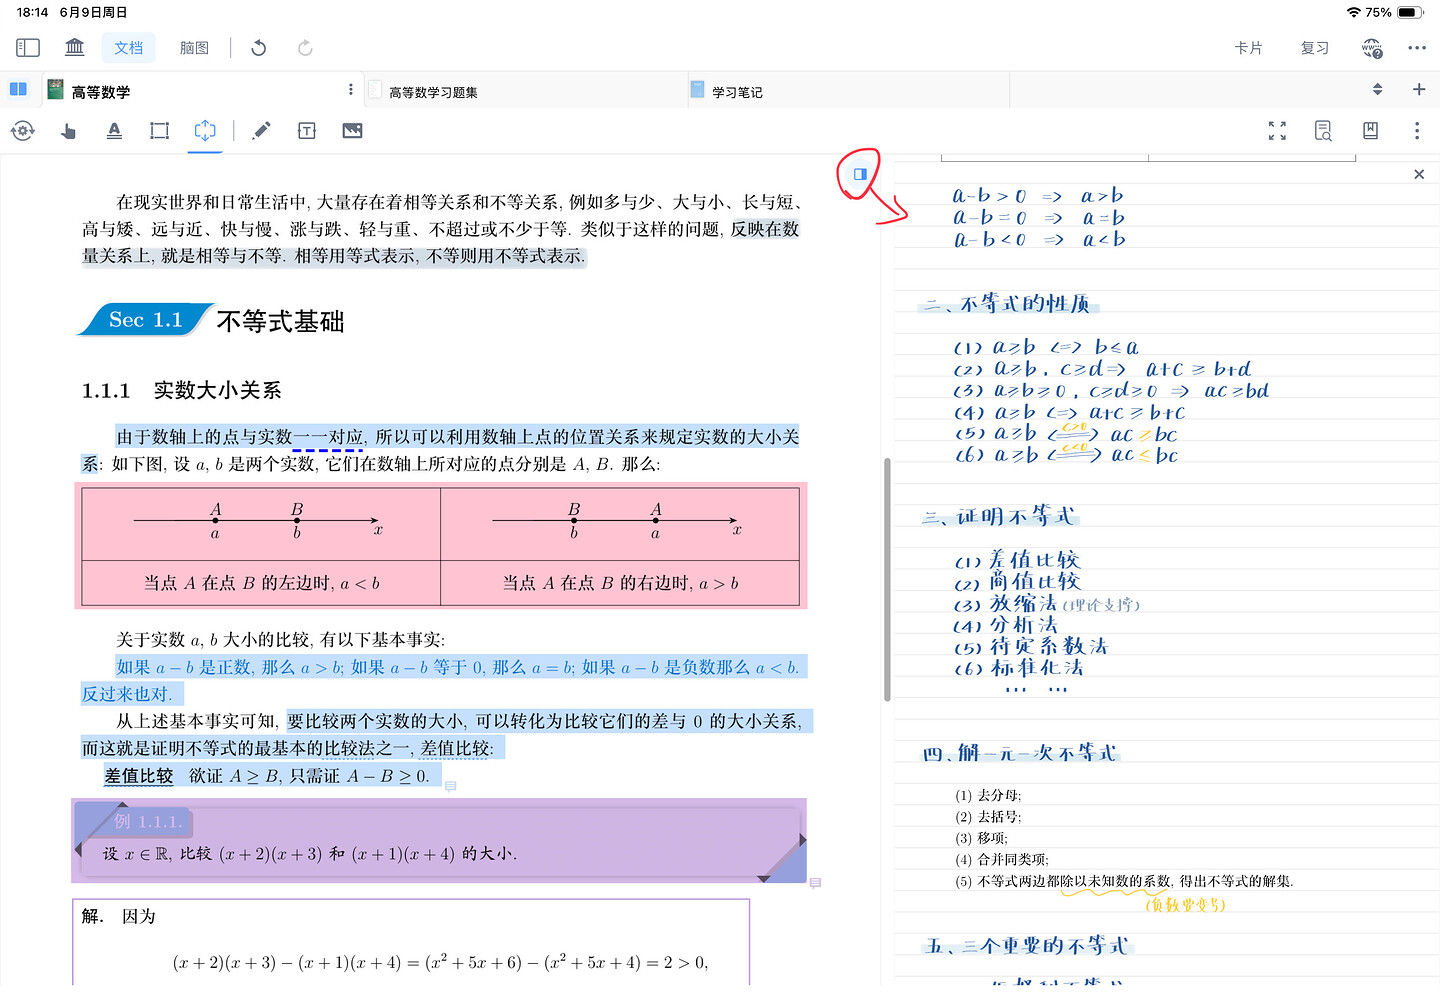Open the 卡片 cards view
The width and height of the screenshot is (1440, 1005).
tap(1248, 48)
